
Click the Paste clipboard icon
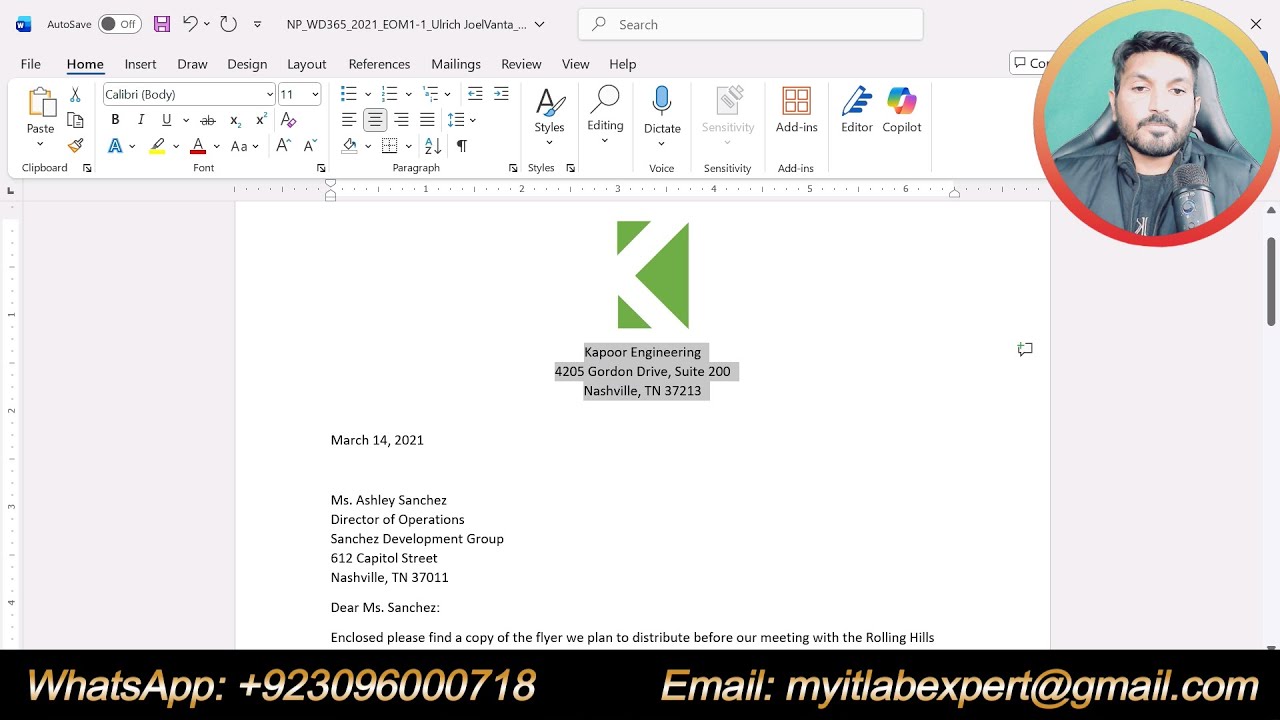(x=41, y=103)
